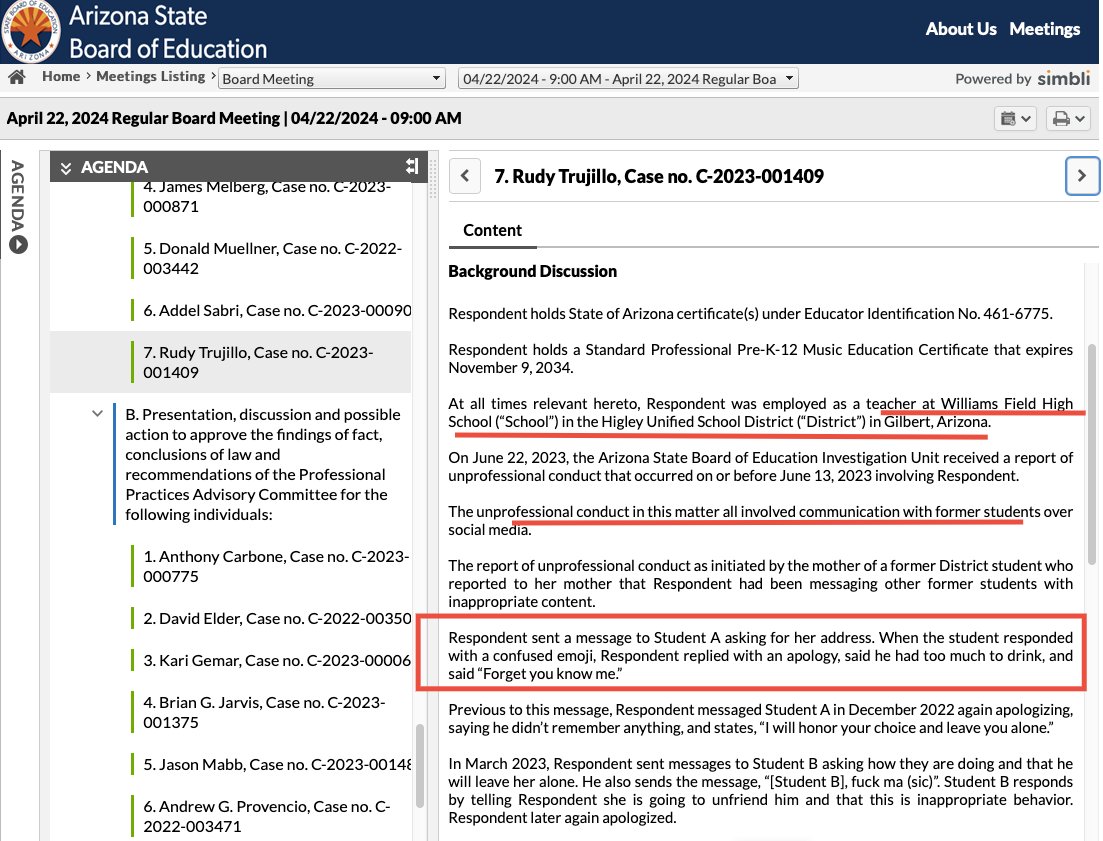Select agenda item 4. Brian G. Jarvis
Screen dimensions: 1103x841
click(264, 712)
